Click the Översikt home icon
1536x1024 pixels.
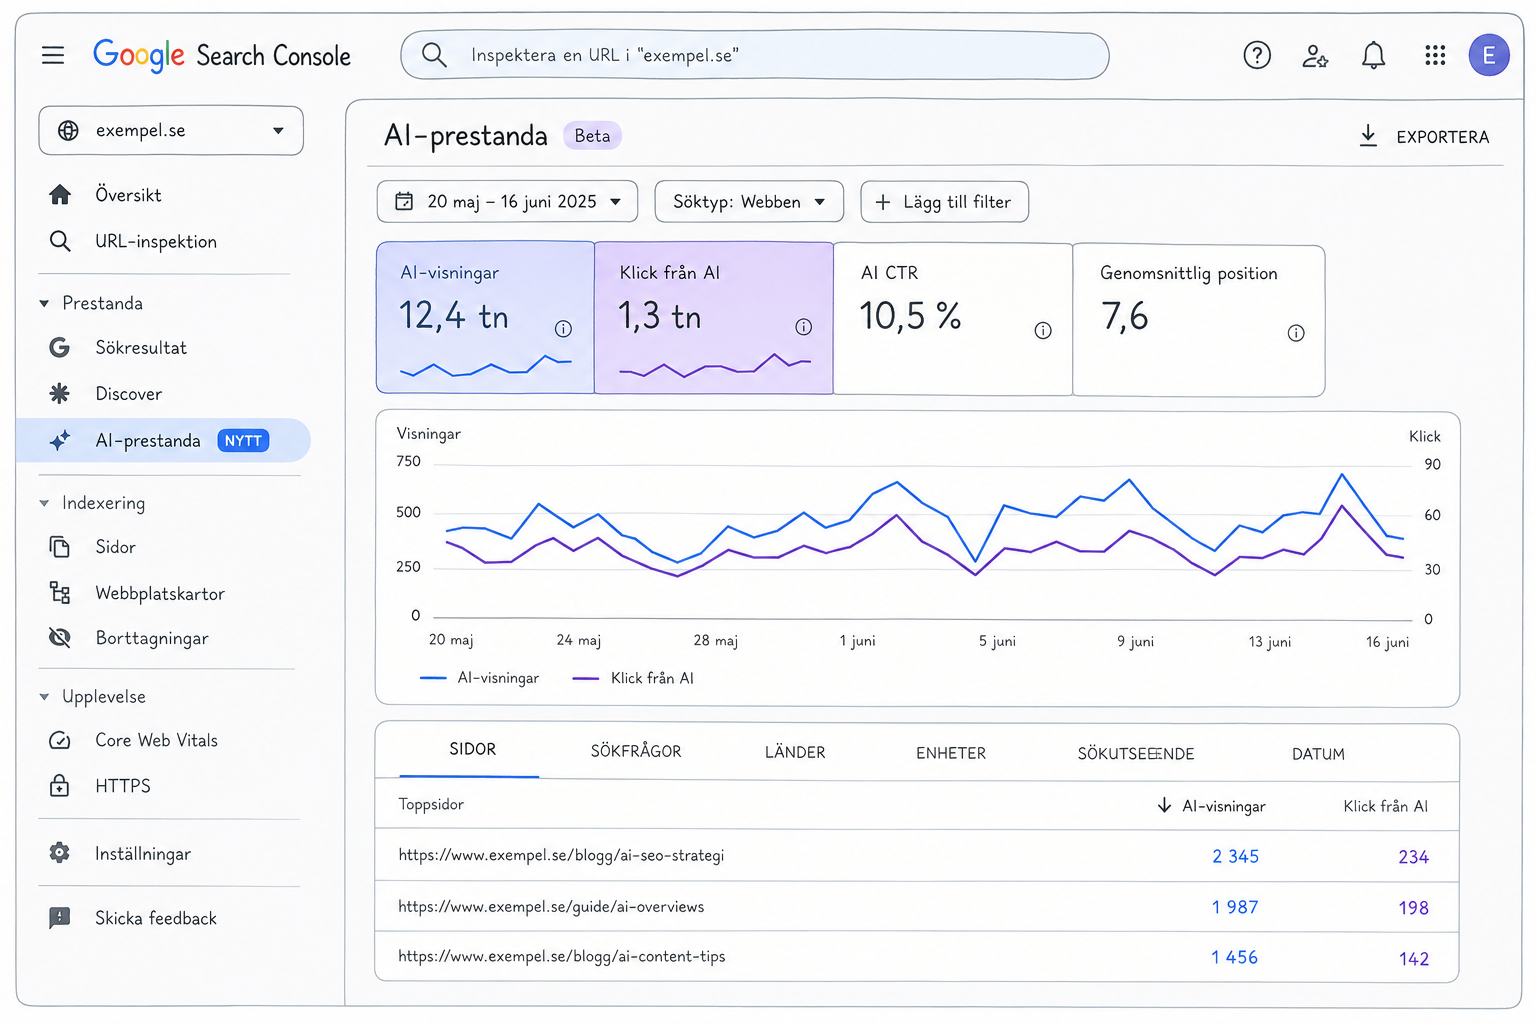[60, 194]
